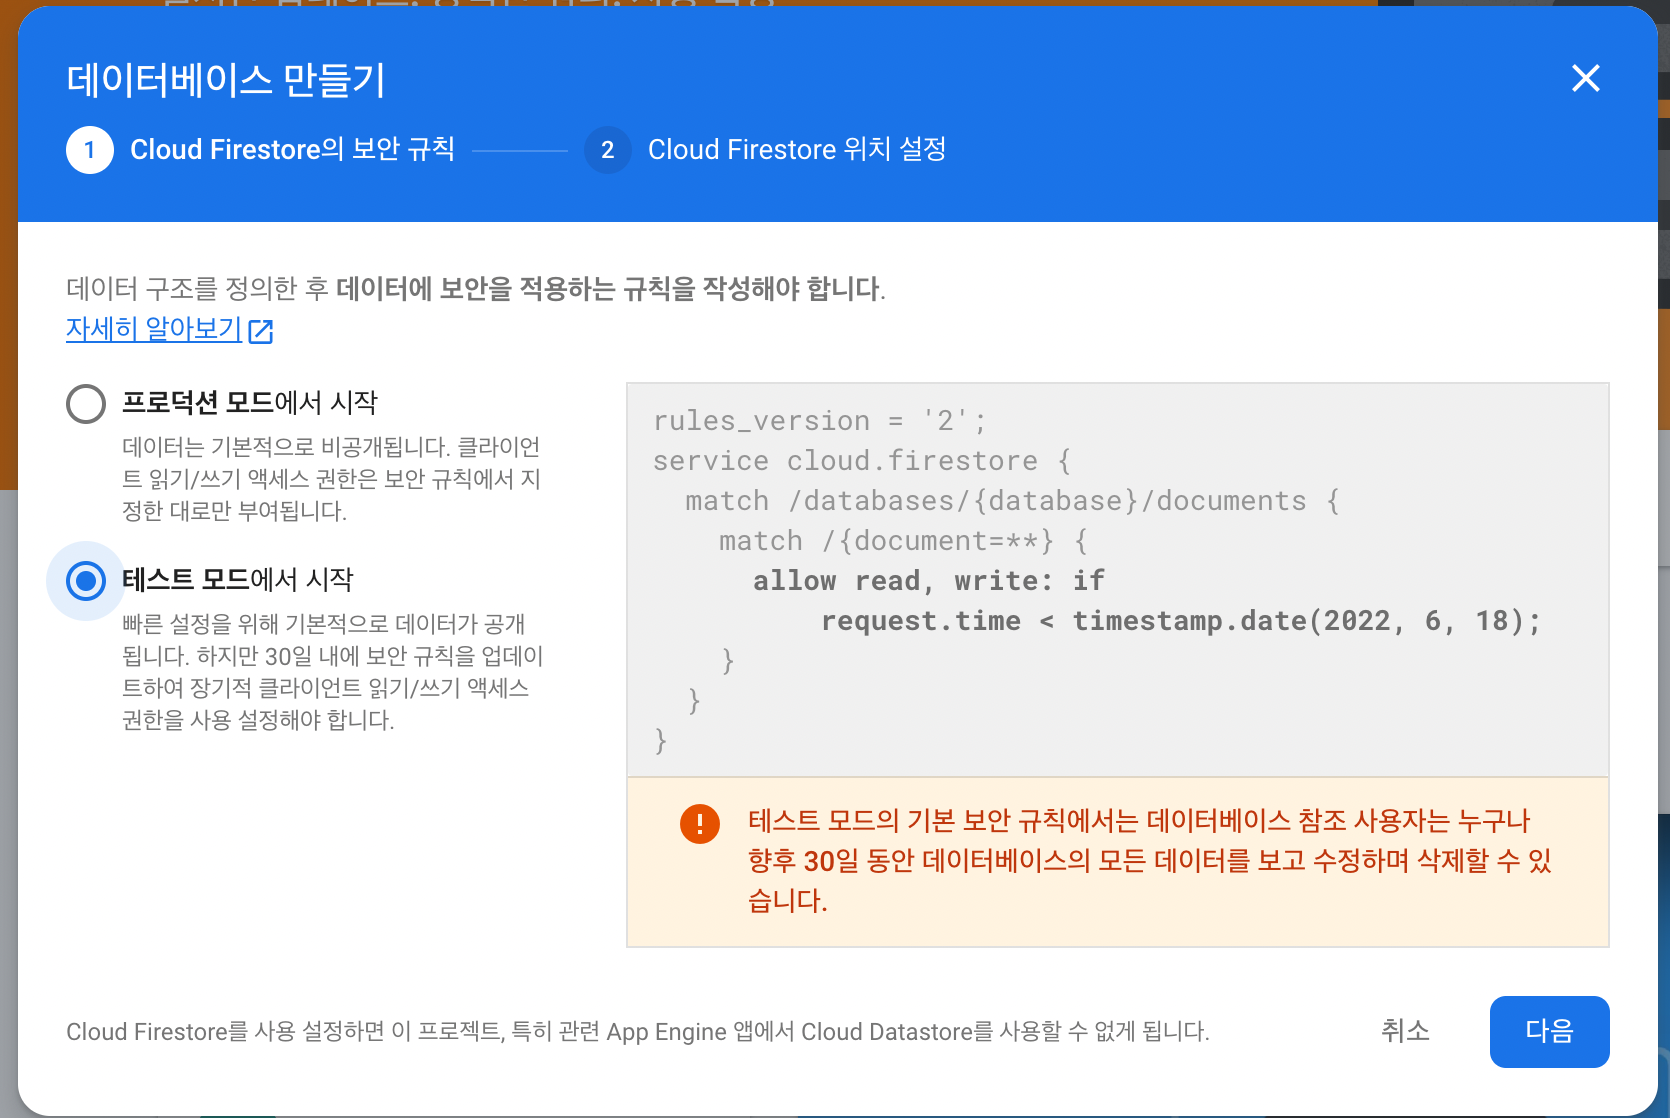
Task: Click the orange warning exclamation icon
Action: pyautogui.click(x=700, y=824)
